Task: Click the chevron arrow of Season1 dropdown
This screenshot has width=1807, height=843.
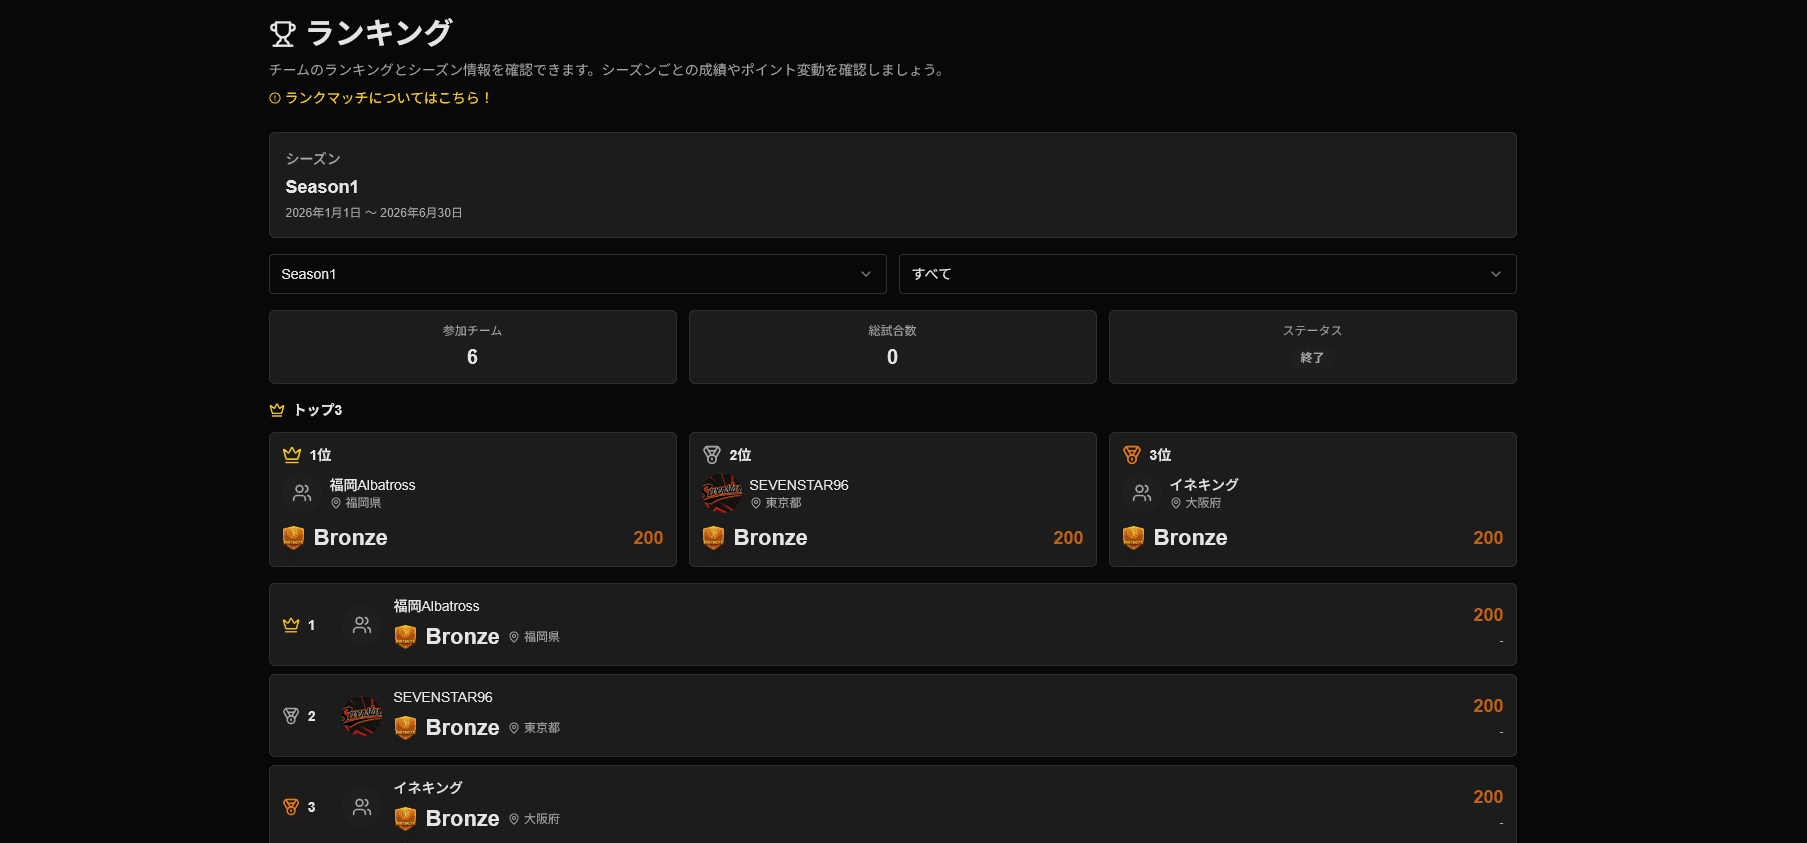Action: pos(866,274)
